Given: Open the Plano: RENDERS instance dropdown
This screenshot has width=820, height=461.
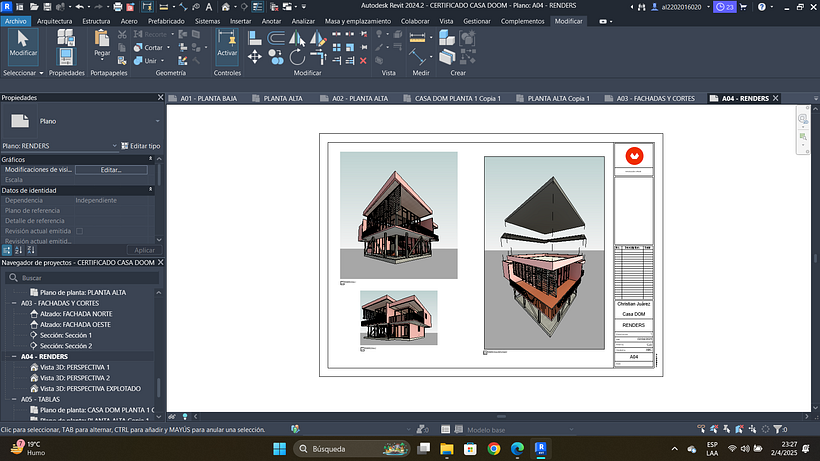Looking at the screenshot, I should click(x=115, y=146).
